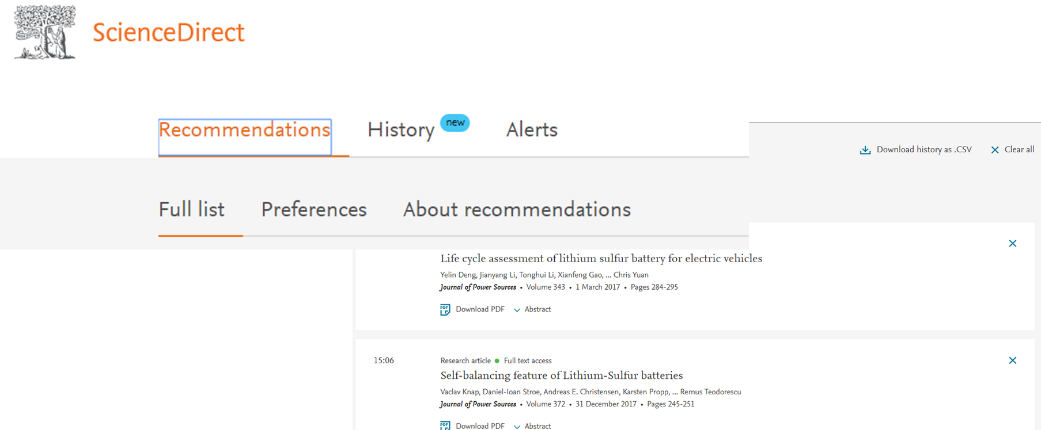Screen dimensions: 1041x430
Task: Expand Abstract of Life cycle assessment article
Action: 532,309
